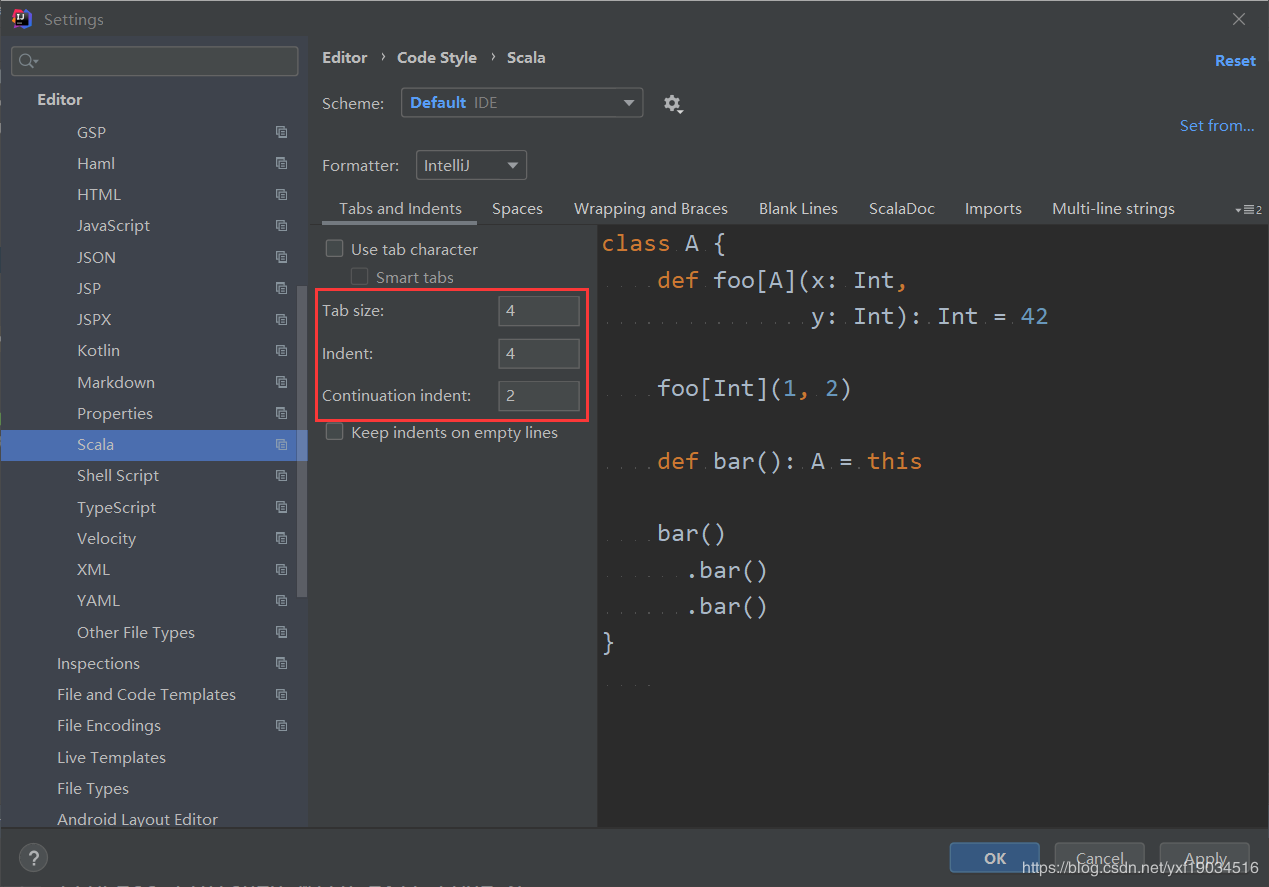The height and width of the screenshot is (887, 1269).
Task: Click the copy icon beside Velocity
Action: pos(281,538)
